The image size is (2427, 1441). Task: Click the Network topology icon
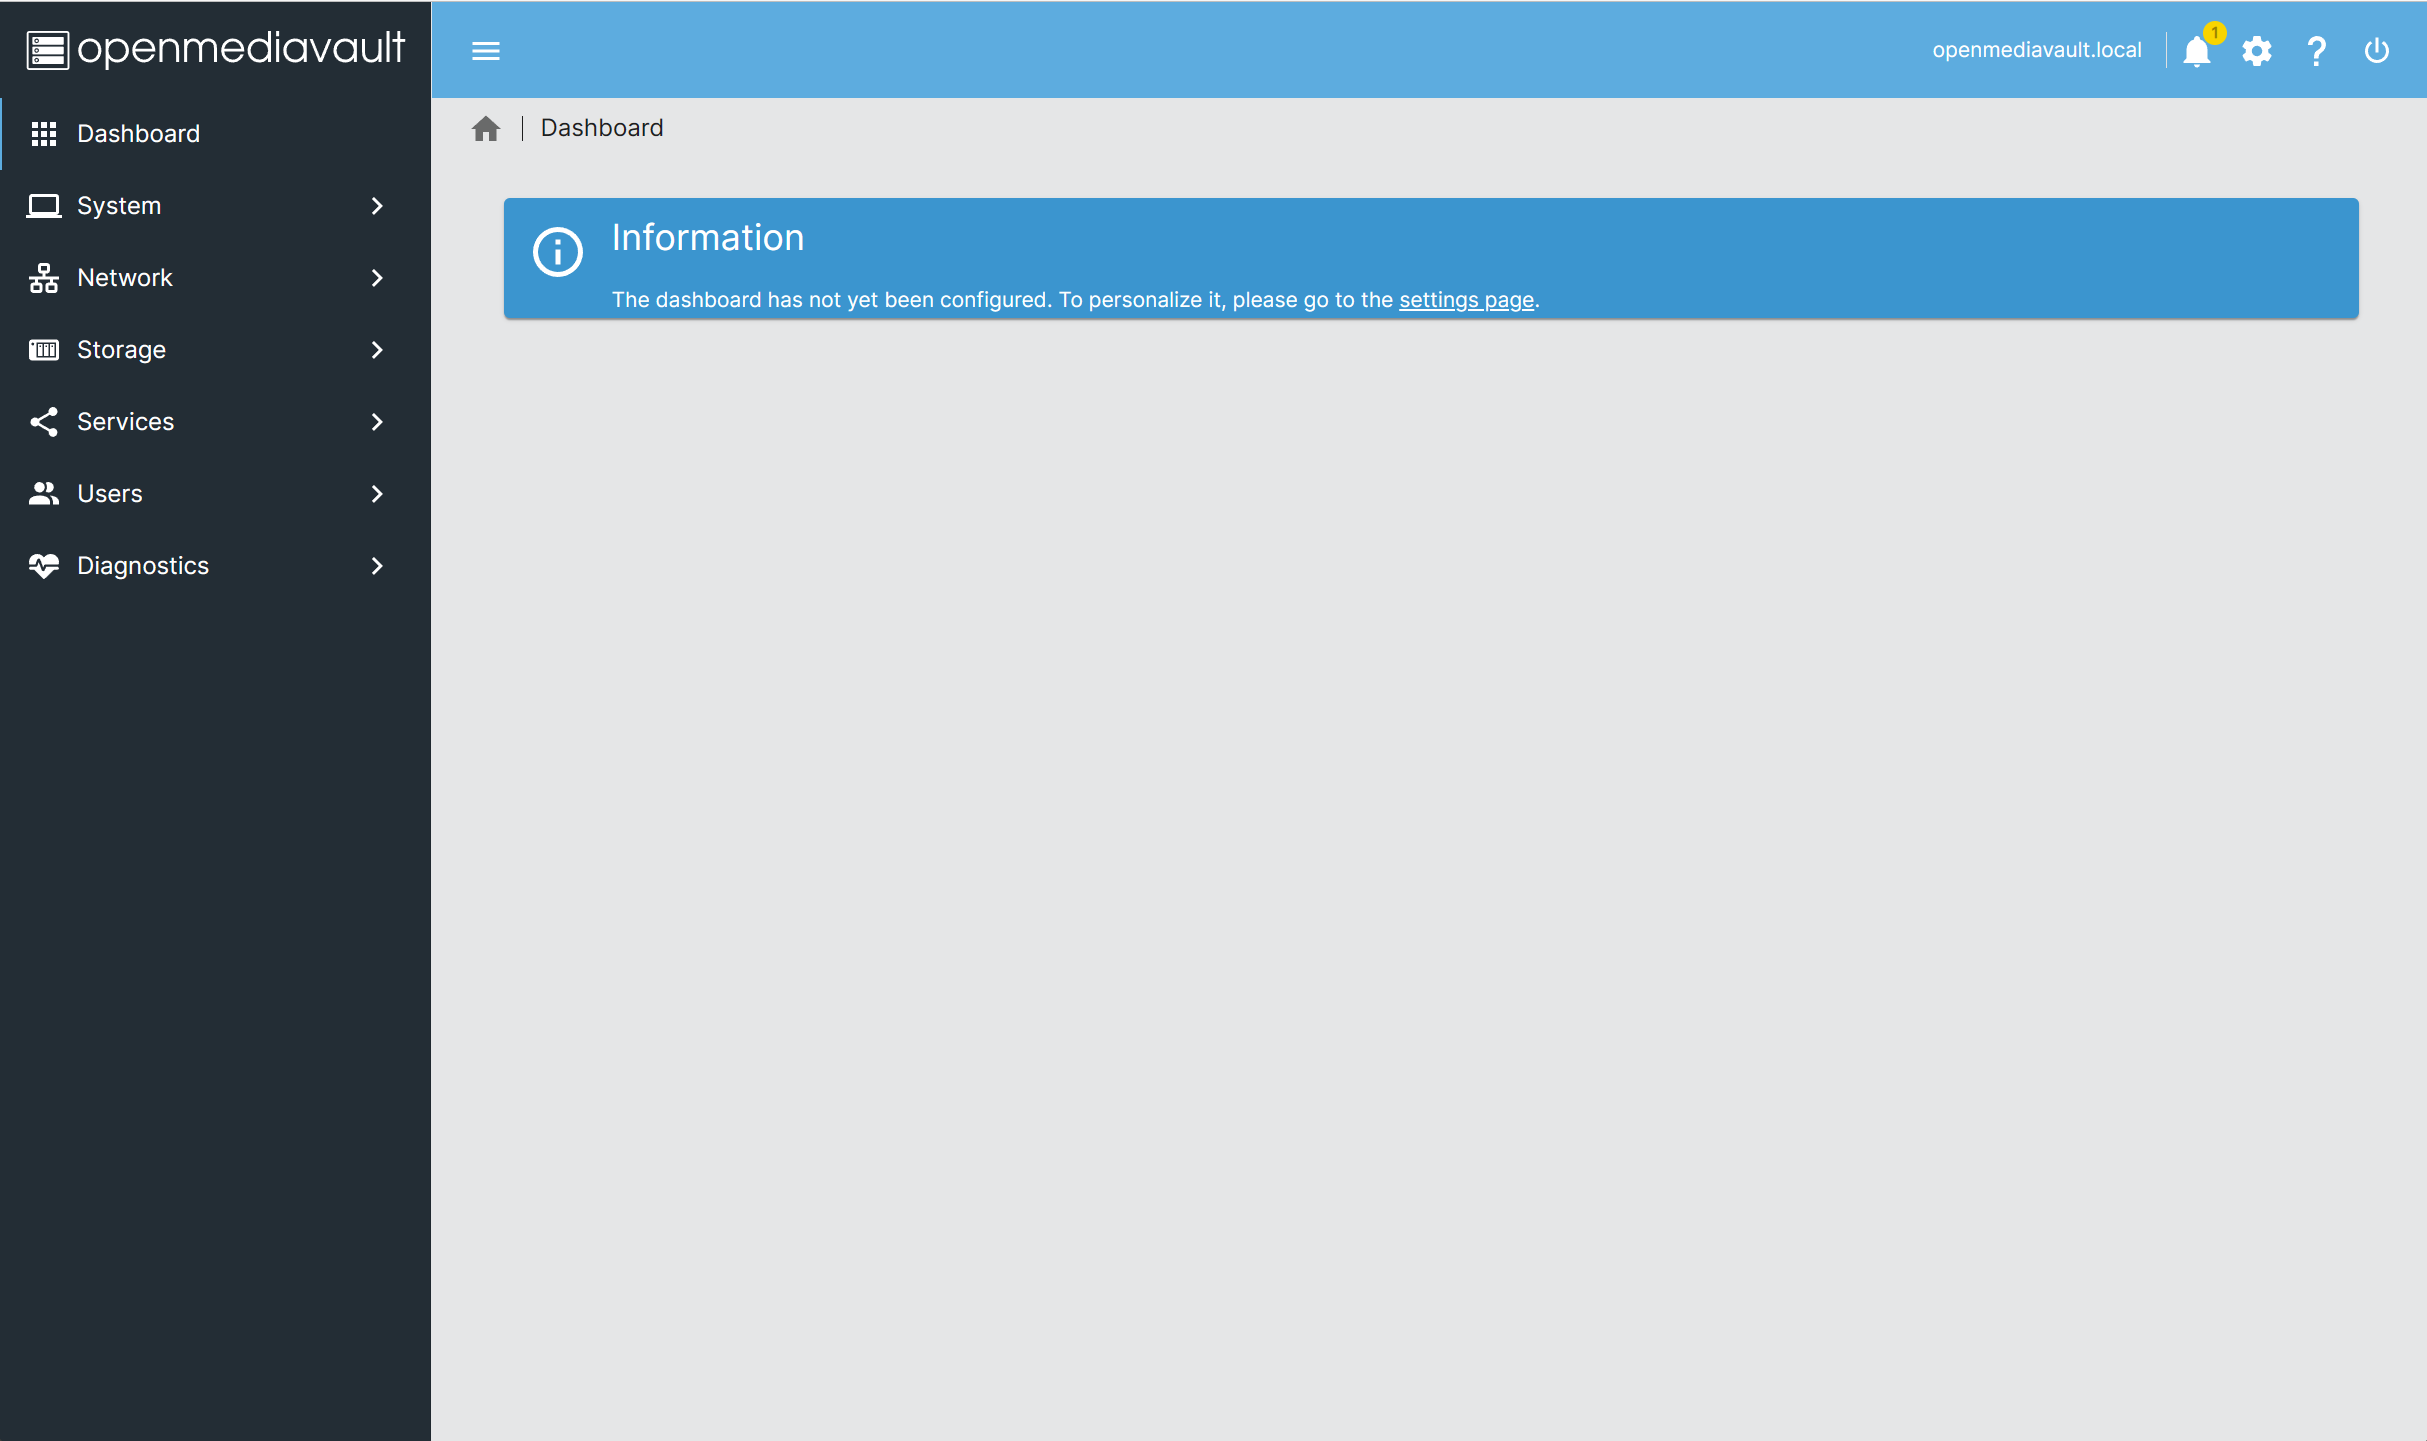(44, 277)
